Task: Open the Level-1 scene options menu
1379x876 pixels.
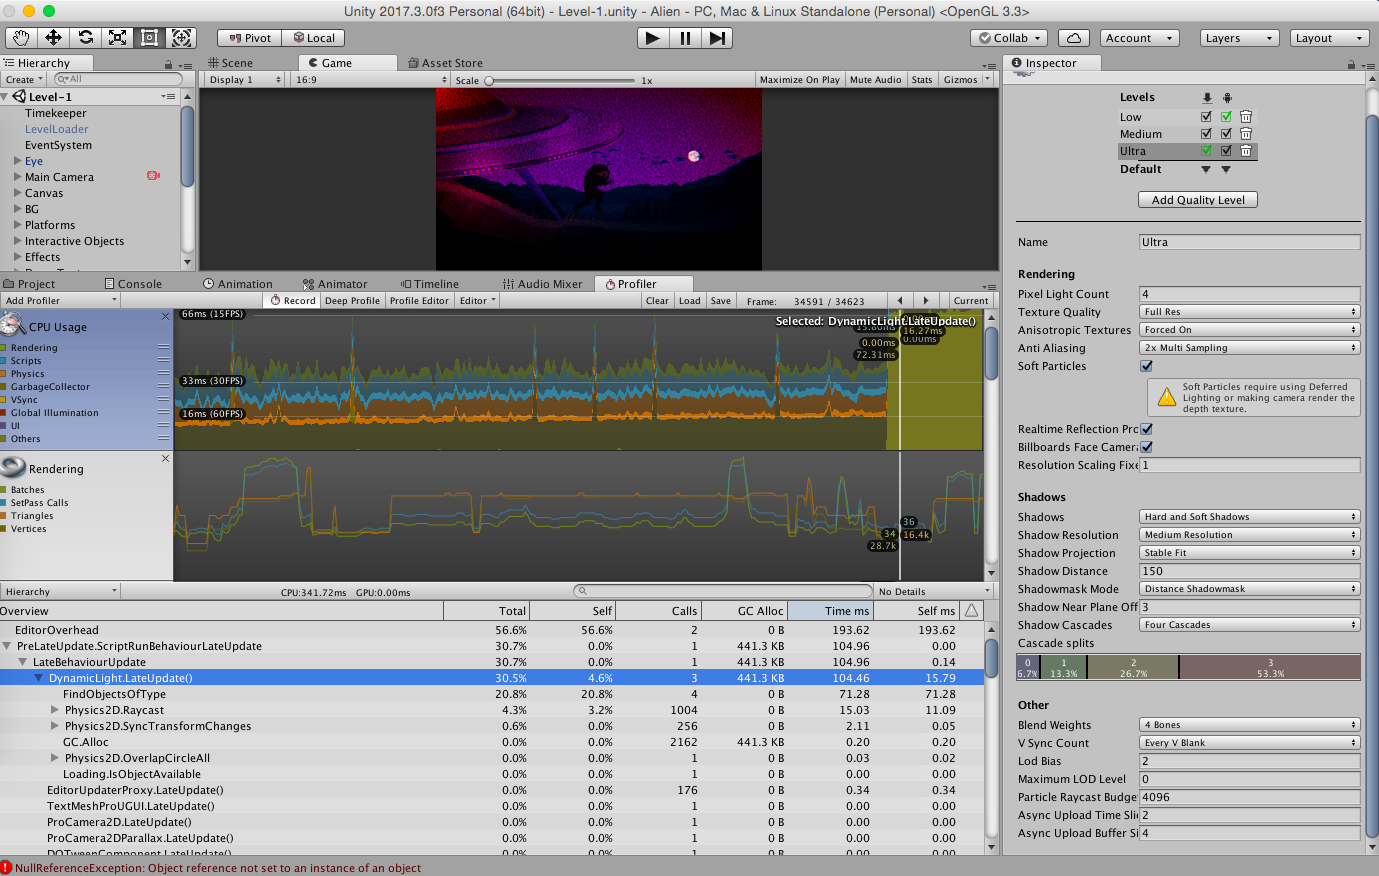Action: coord(168,97)
